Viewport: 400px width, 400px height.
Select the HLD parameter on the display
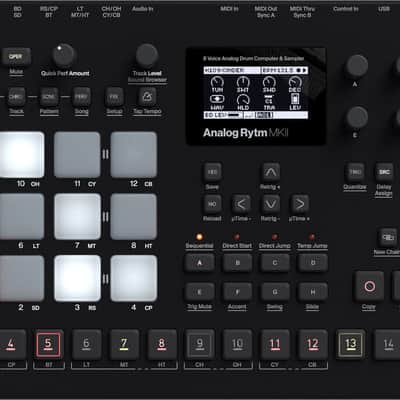coord(243,102)
